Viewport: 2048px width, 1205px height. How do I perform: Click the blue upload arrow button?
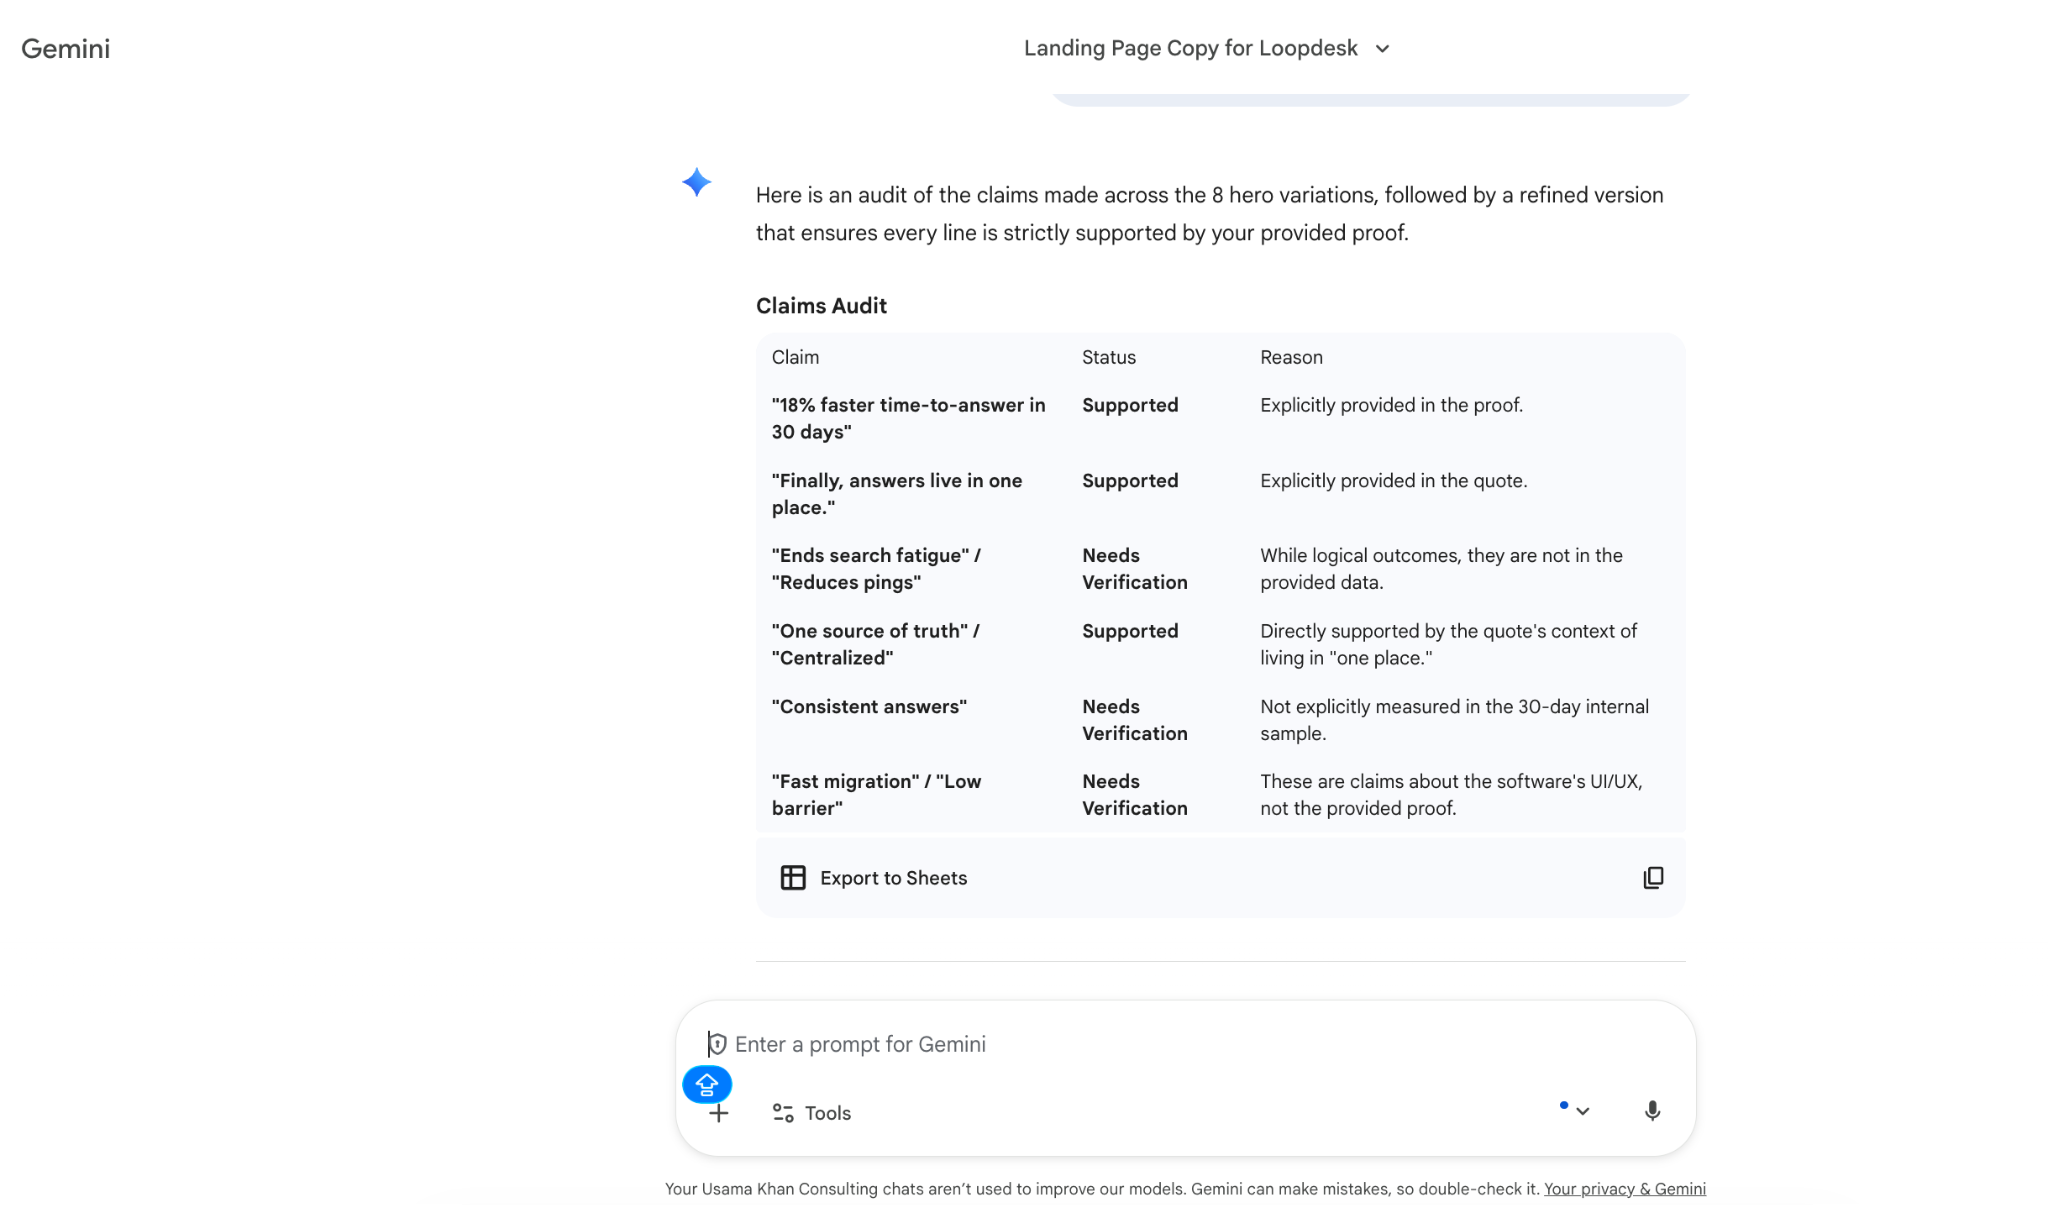pos(707,1084)
